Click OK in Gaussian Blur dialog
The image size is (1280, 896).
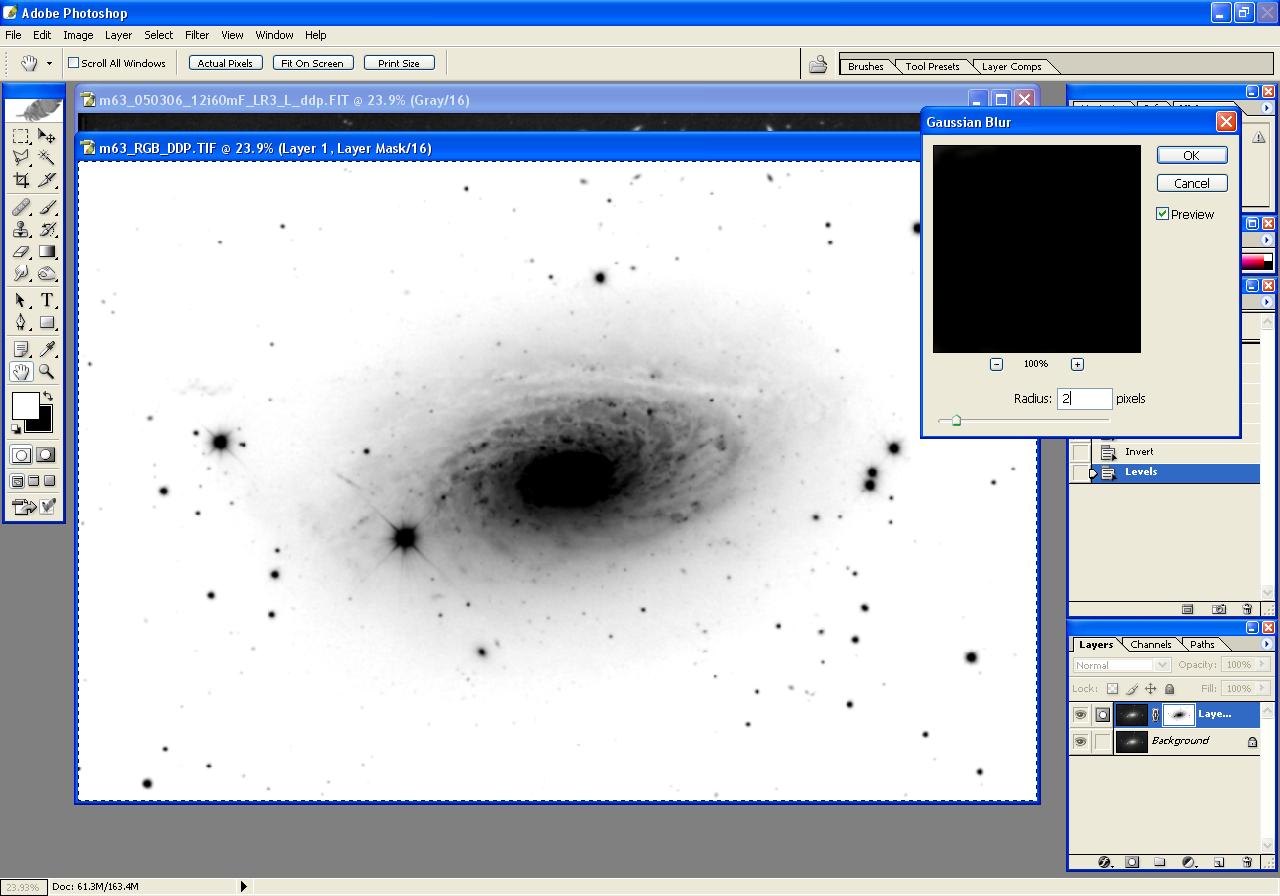[1191, 155]
